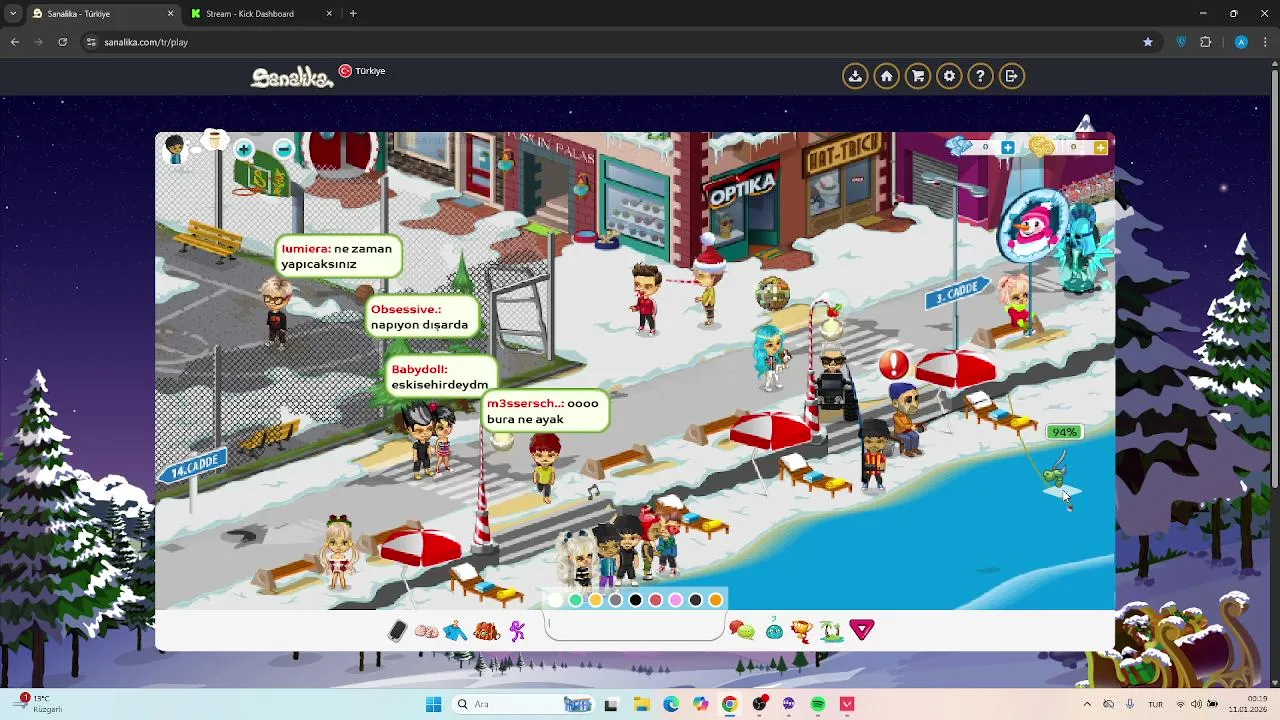Open the settings gear in game header
This screenshot has width=1280, height=720.
(949, 76)
